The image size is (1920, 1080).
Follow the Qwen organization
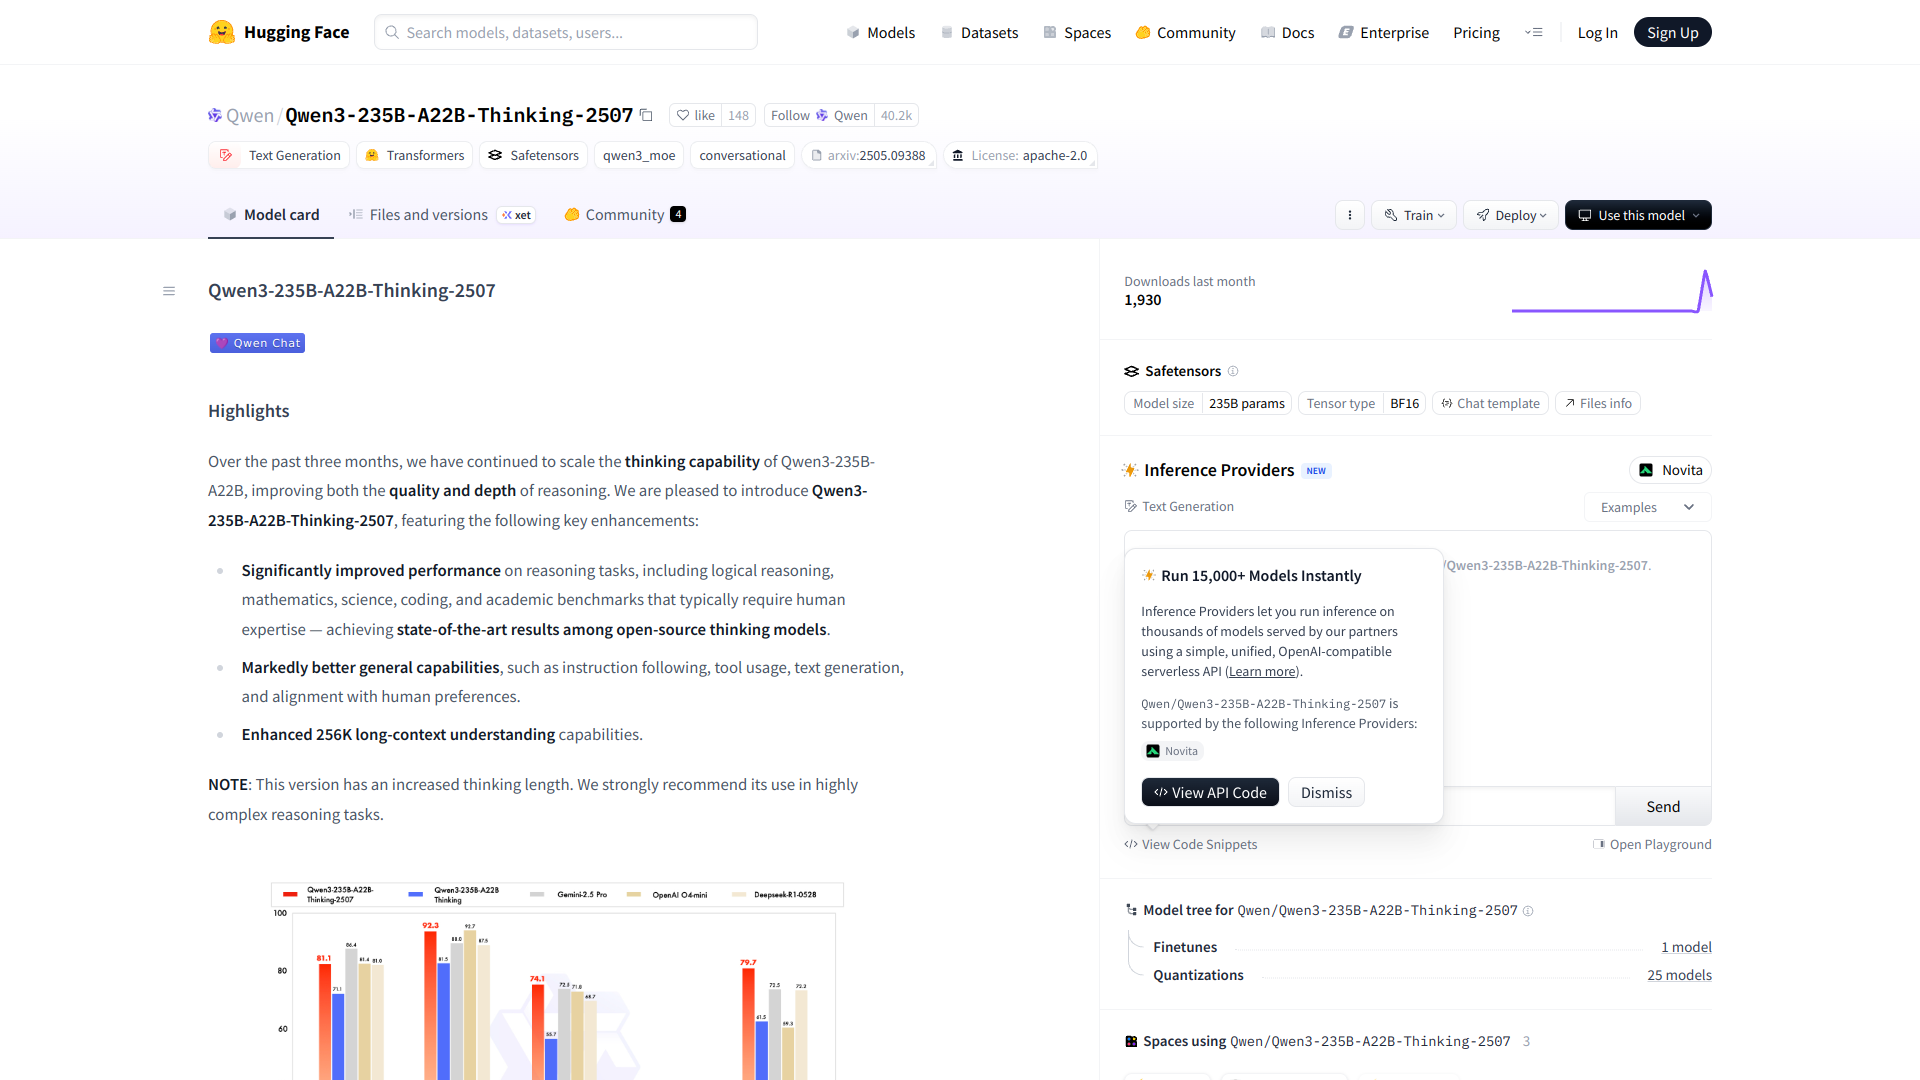click(x=791, y=115)
